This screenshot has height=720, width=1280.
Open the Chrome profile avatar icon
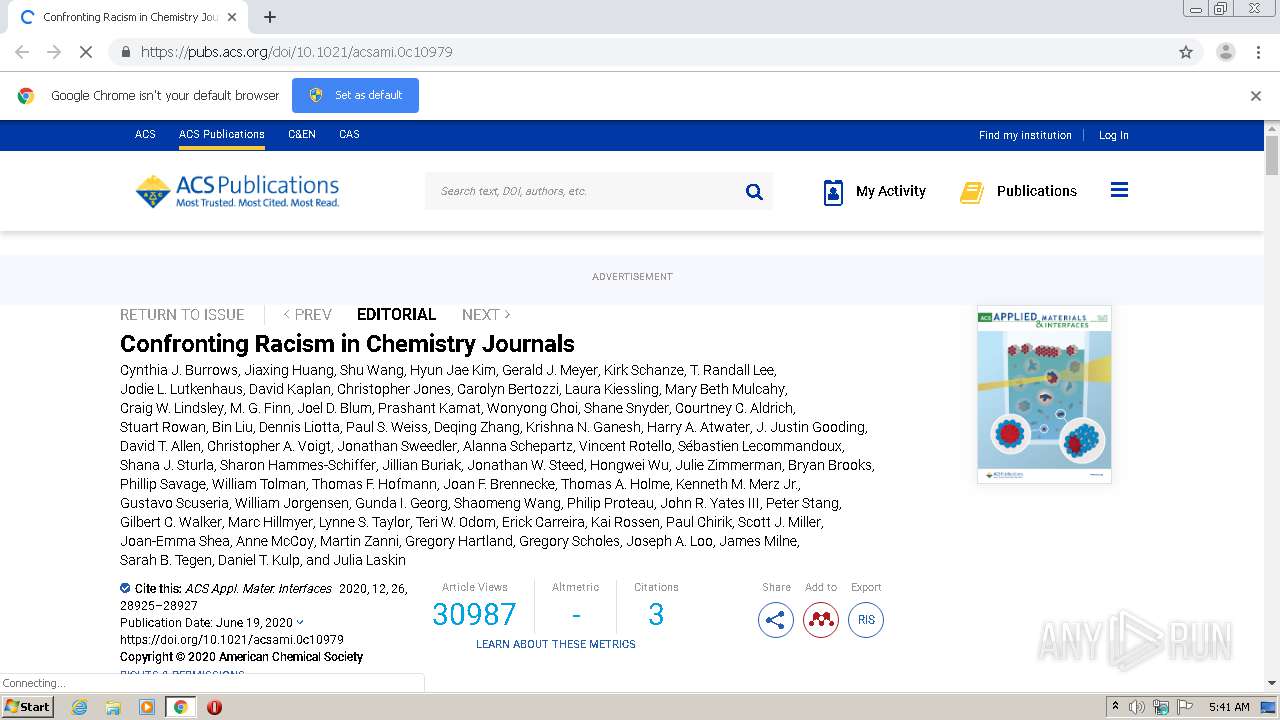pos(1225,52)
